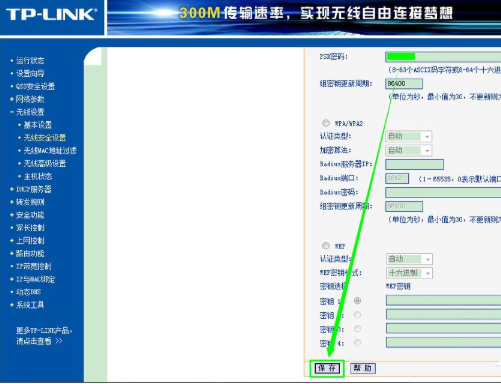Expand 系统工具 menu
Viewport: 501px width, 384px height.
(30, 305)
